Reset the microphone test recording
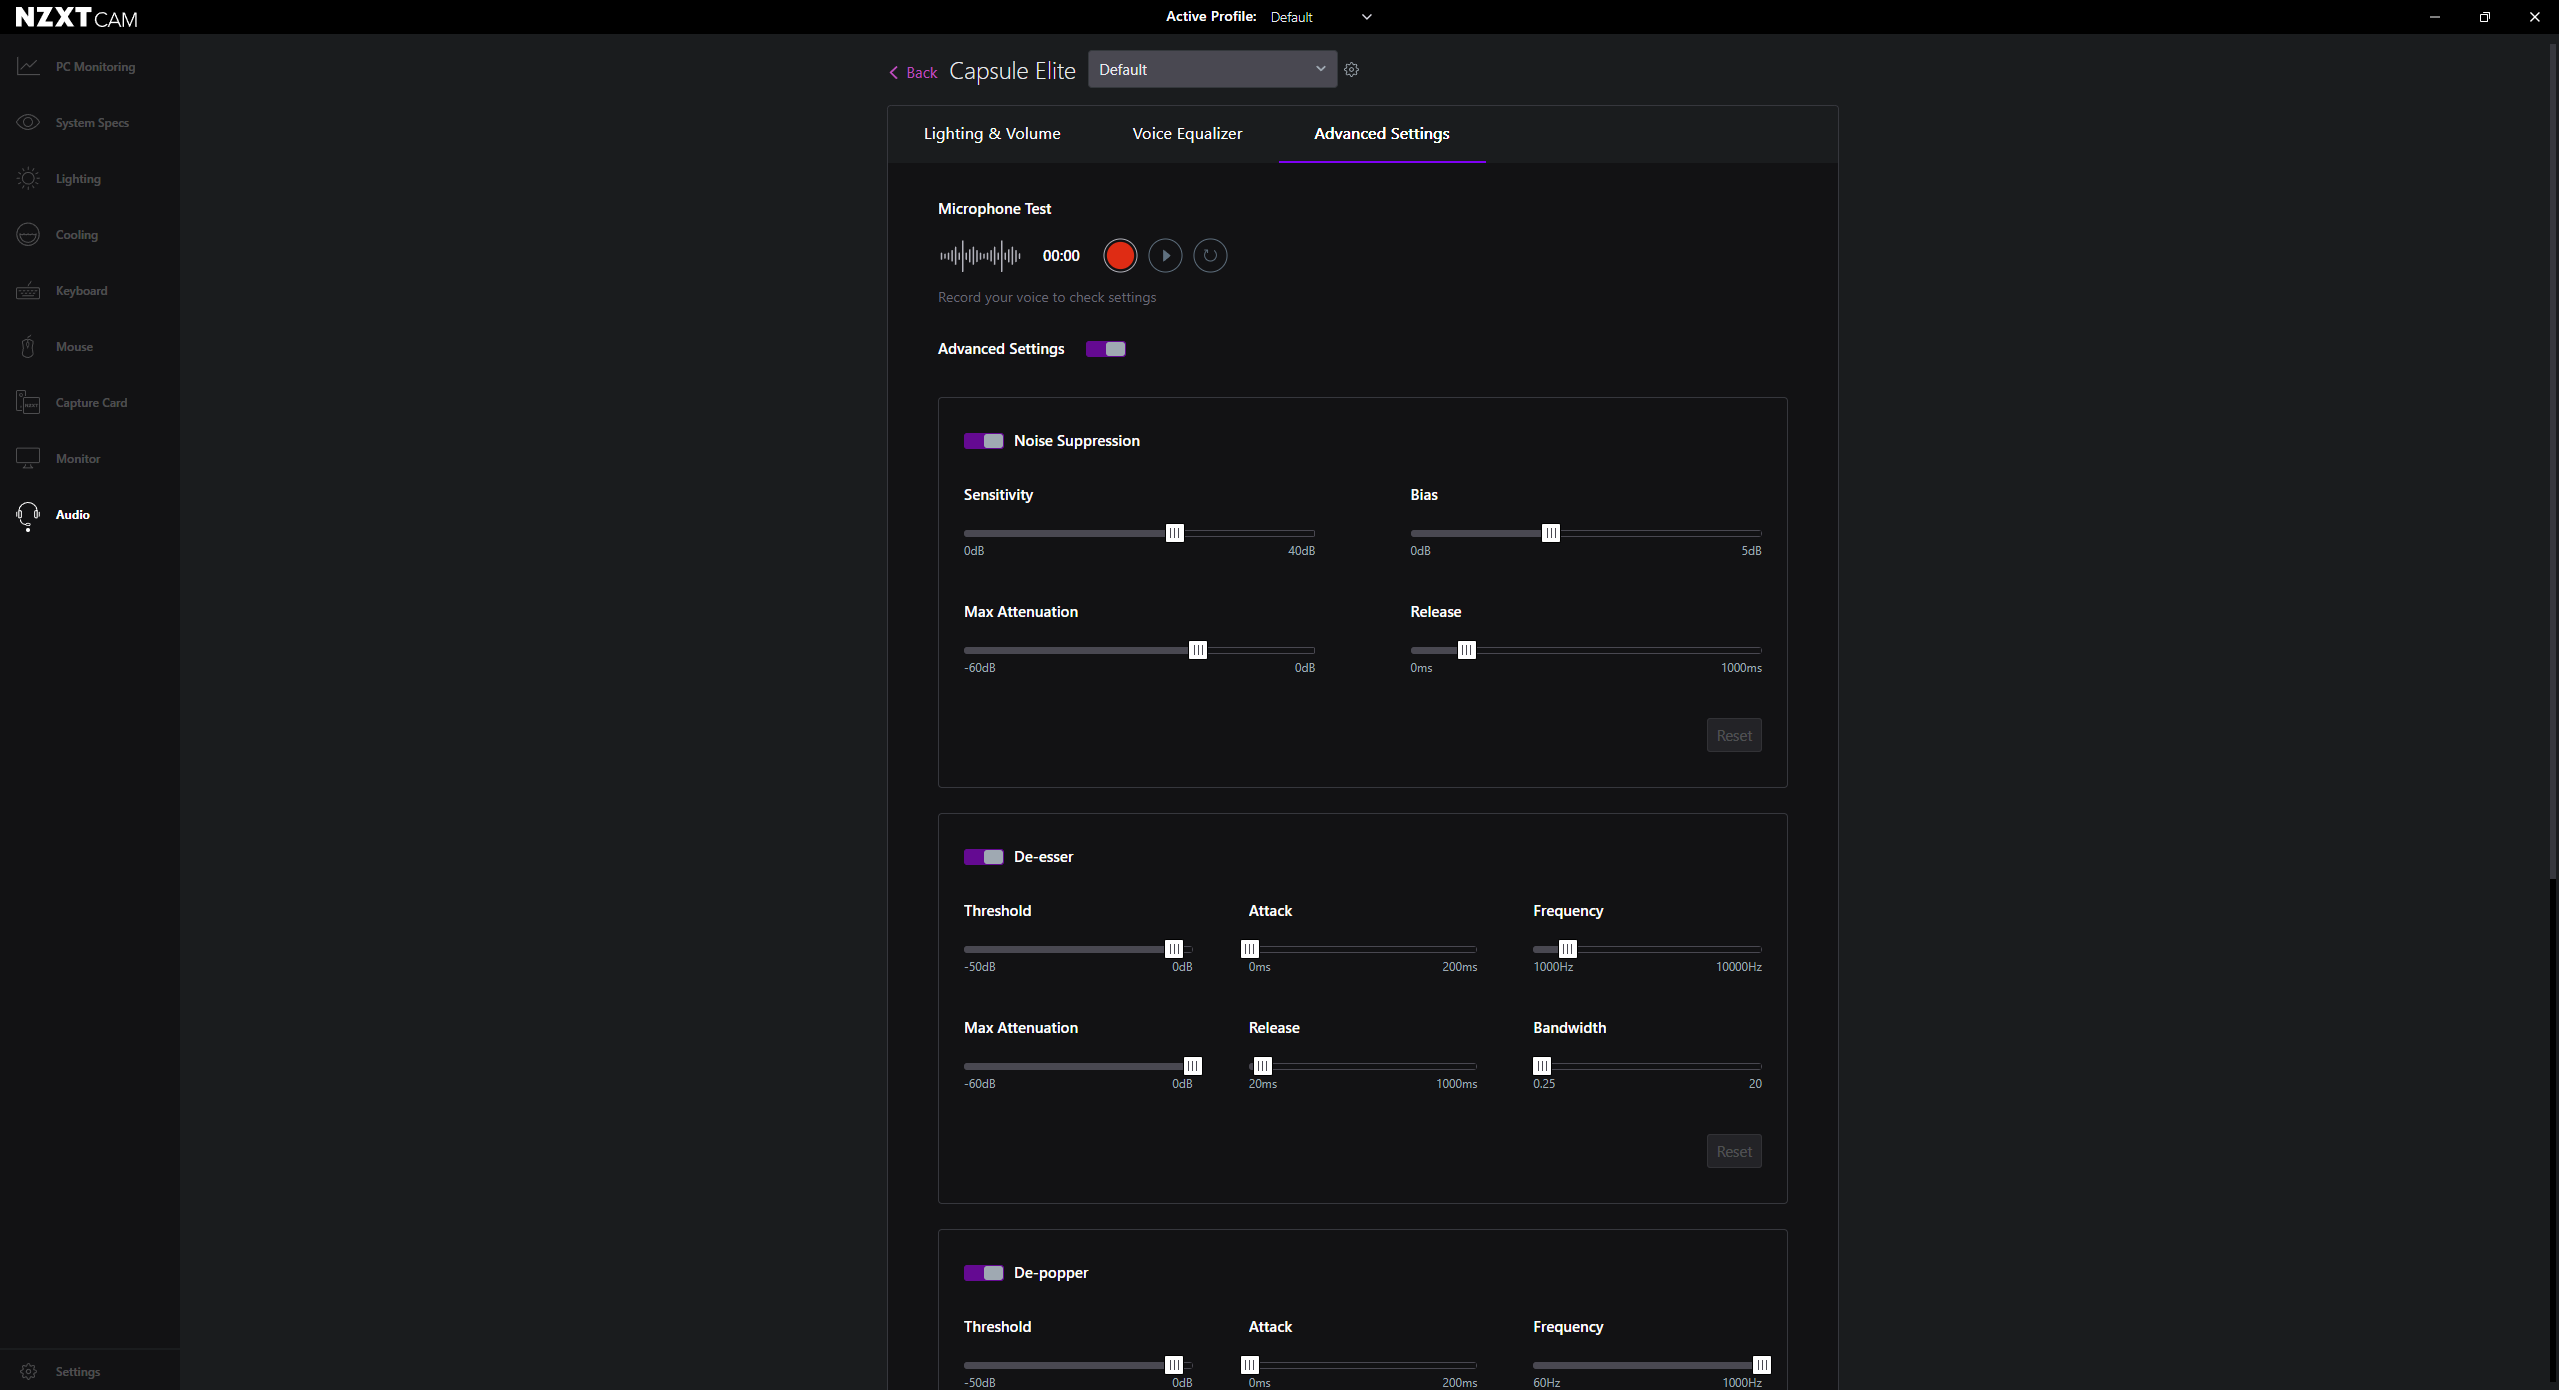Viewport: 2559px width, 1390px height. point(1210,256)
